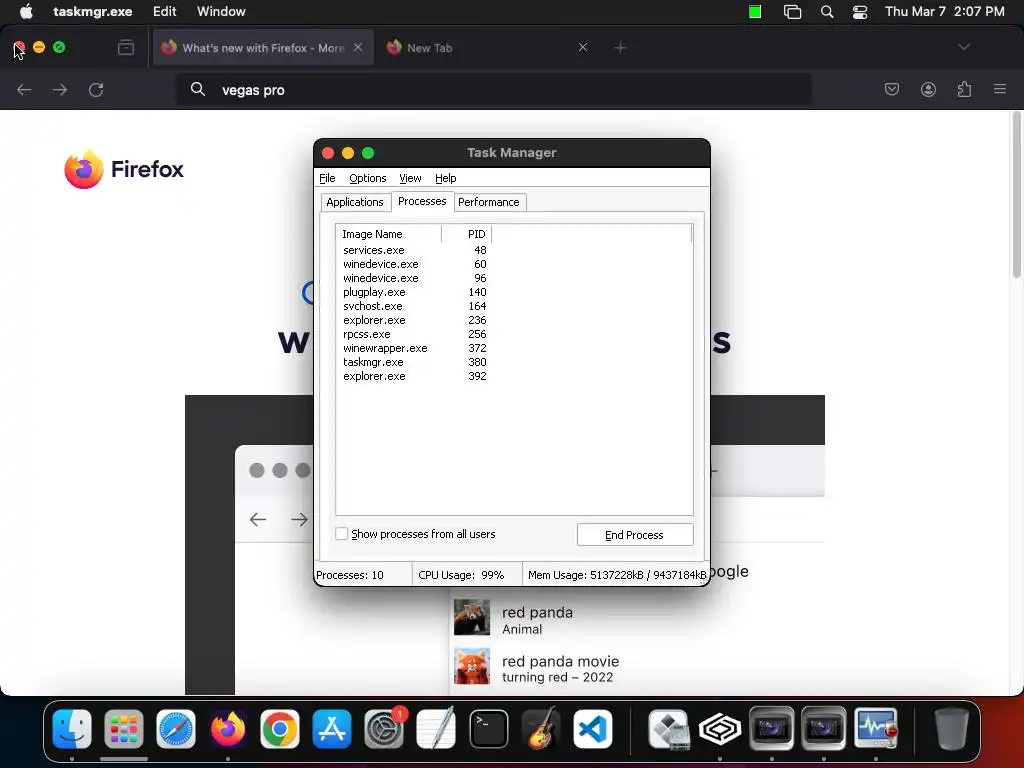This screenshot has width=1024, height=768.
Task: Click the date and time in menu bar
Action: click(x=944, y=12)
